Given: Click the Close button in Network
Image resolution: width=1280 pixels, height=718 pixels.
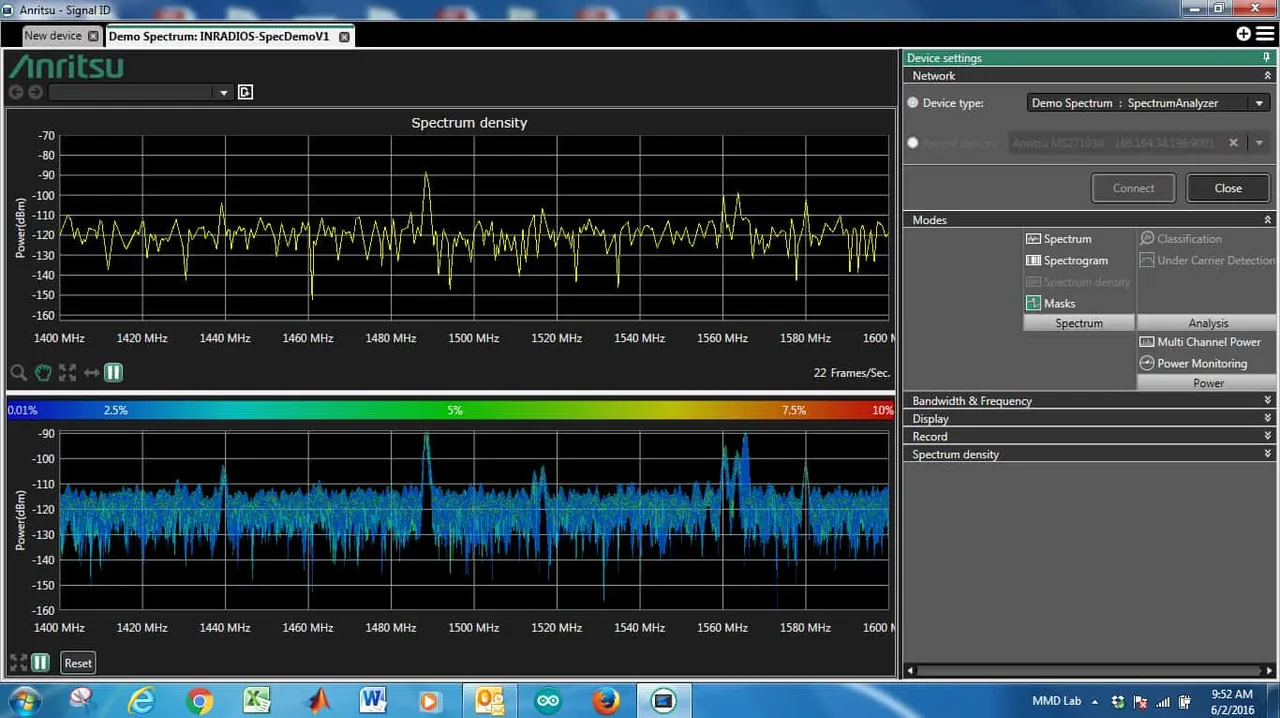Looking at the screenshot, I should tap(1228, 188).
